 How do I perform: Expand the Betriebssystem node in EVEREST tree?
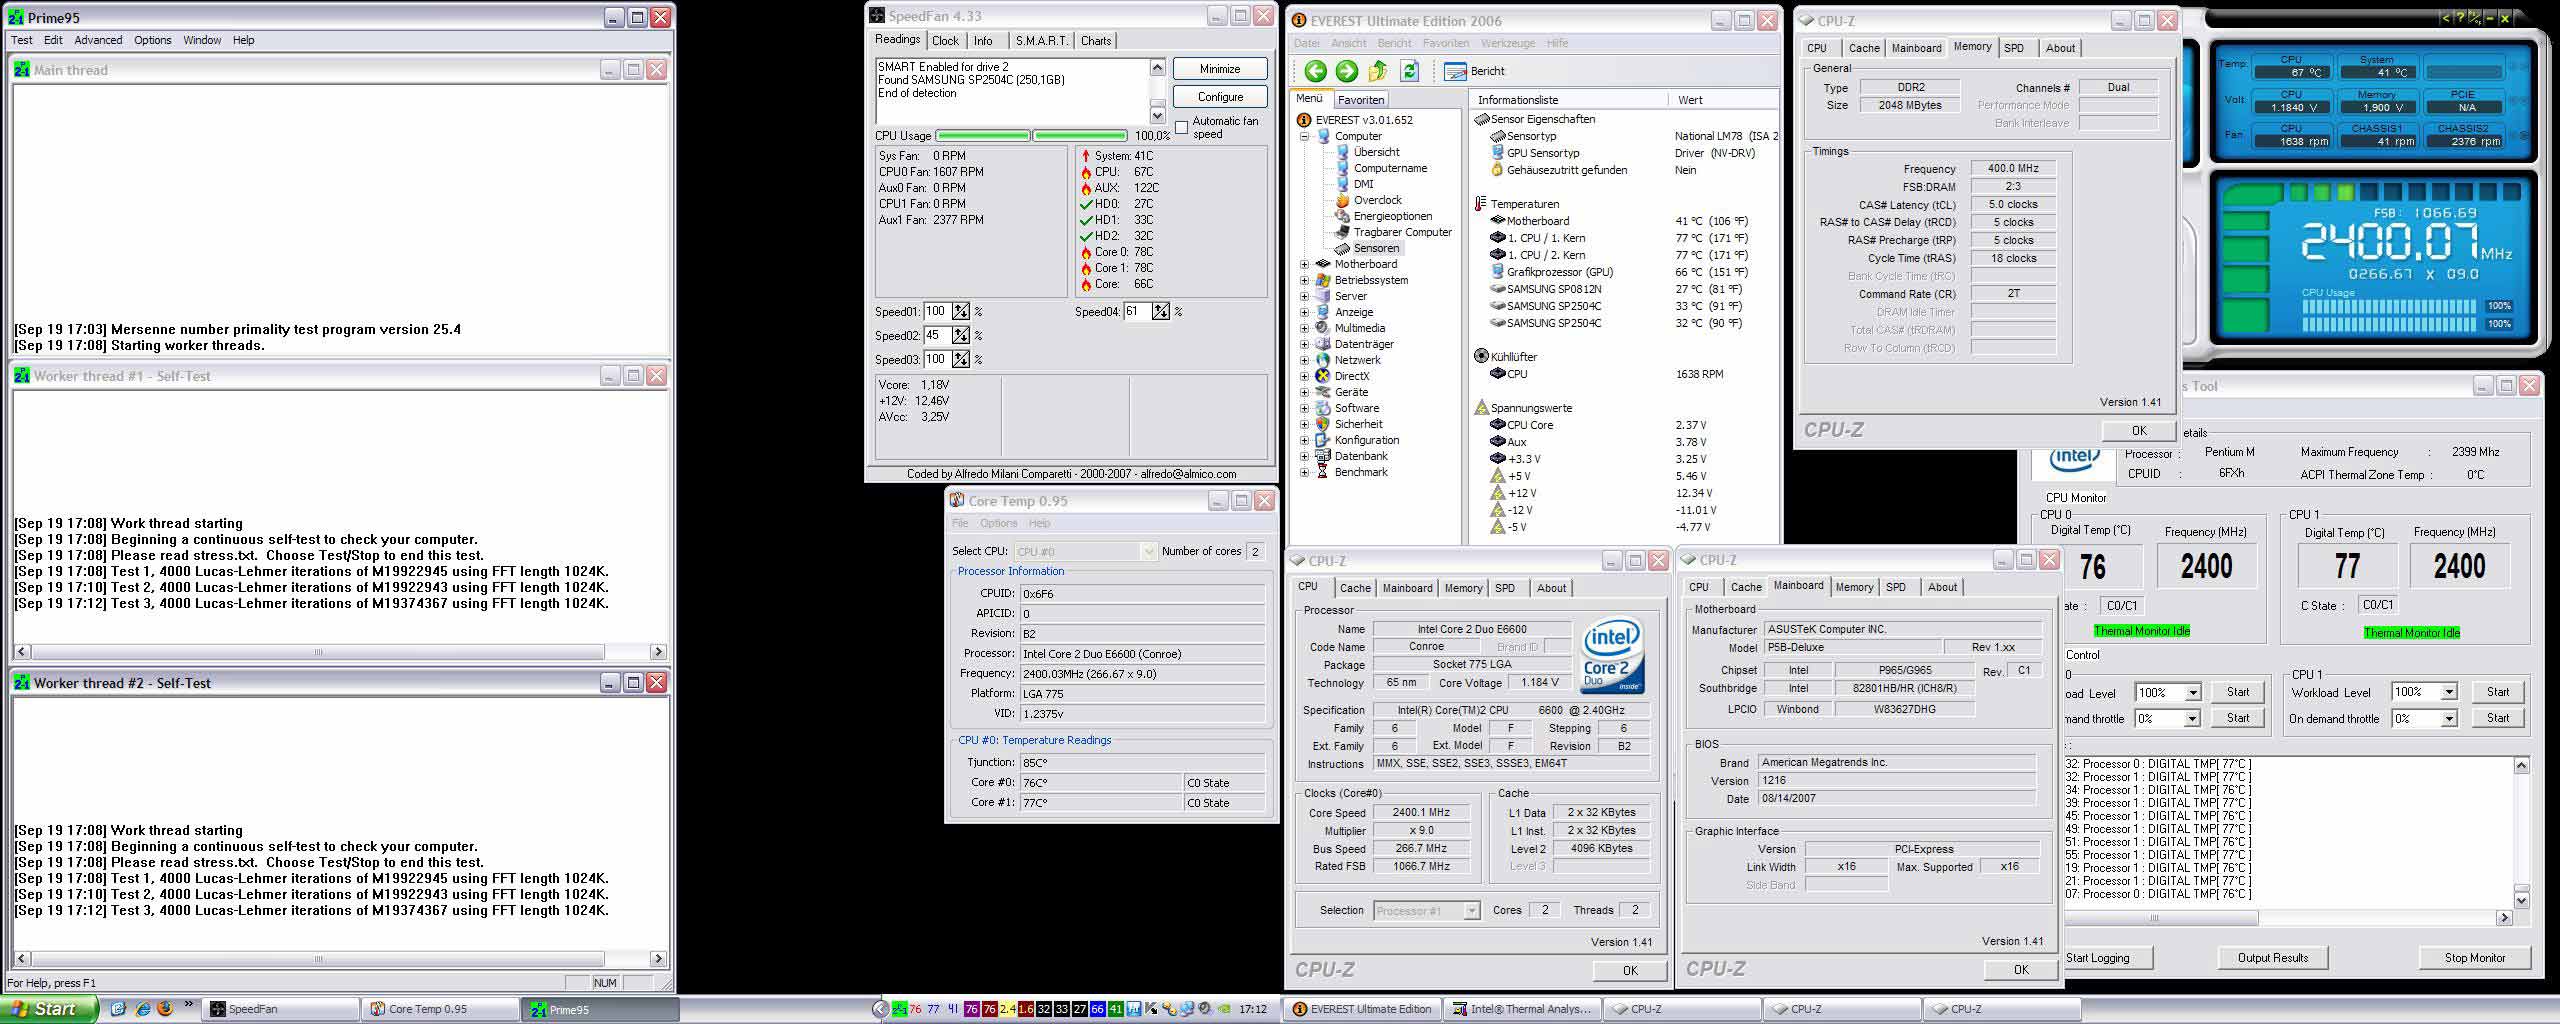click(x=1304, y=280)
